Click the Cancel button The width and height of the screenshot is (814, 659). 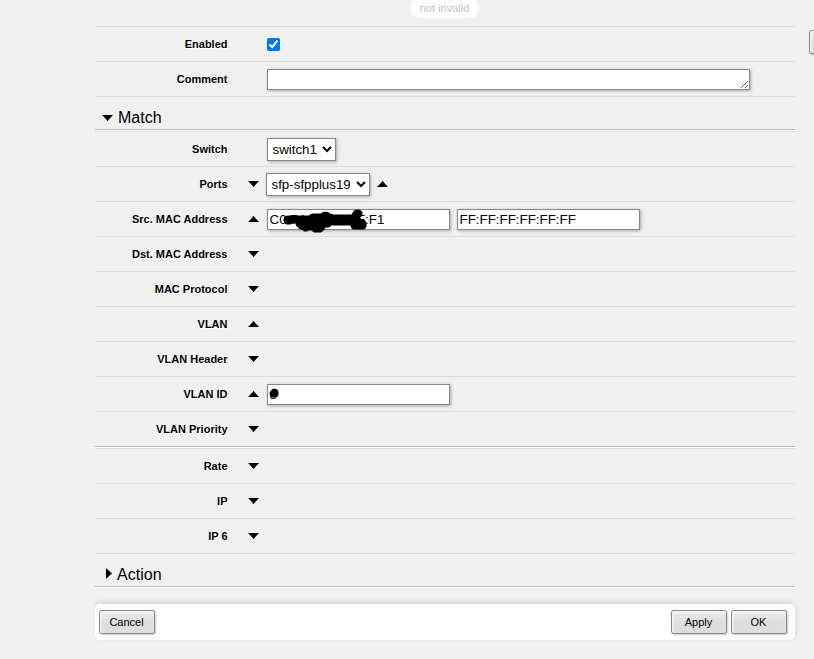(127, 622)
